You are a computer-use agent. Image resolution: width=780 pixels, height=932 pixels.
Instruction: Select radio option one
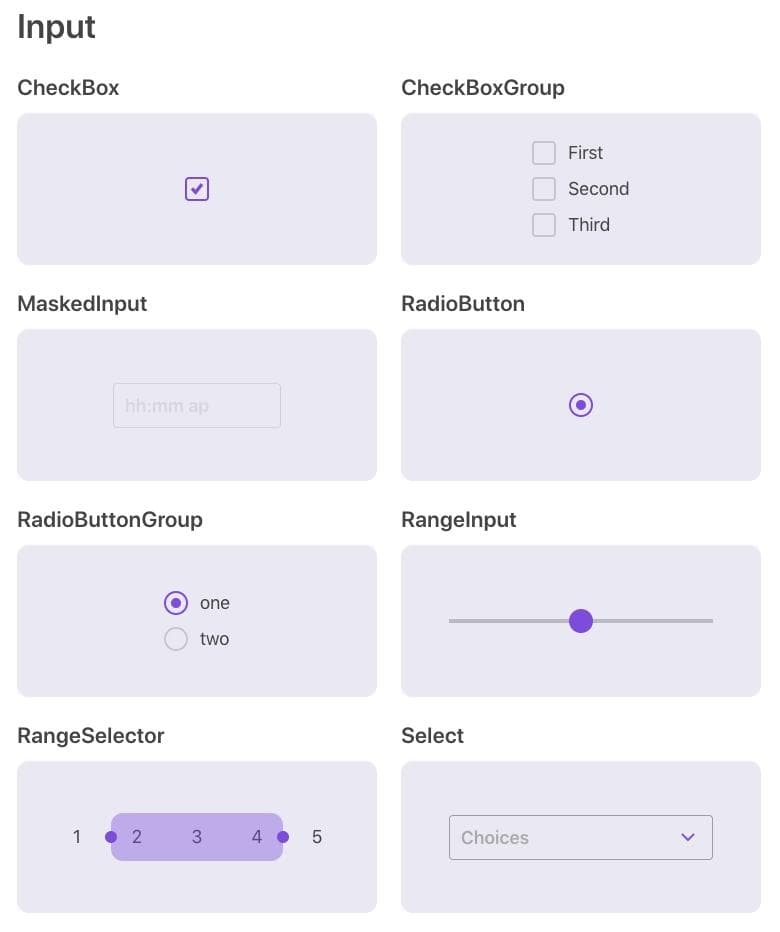point(176,603)
